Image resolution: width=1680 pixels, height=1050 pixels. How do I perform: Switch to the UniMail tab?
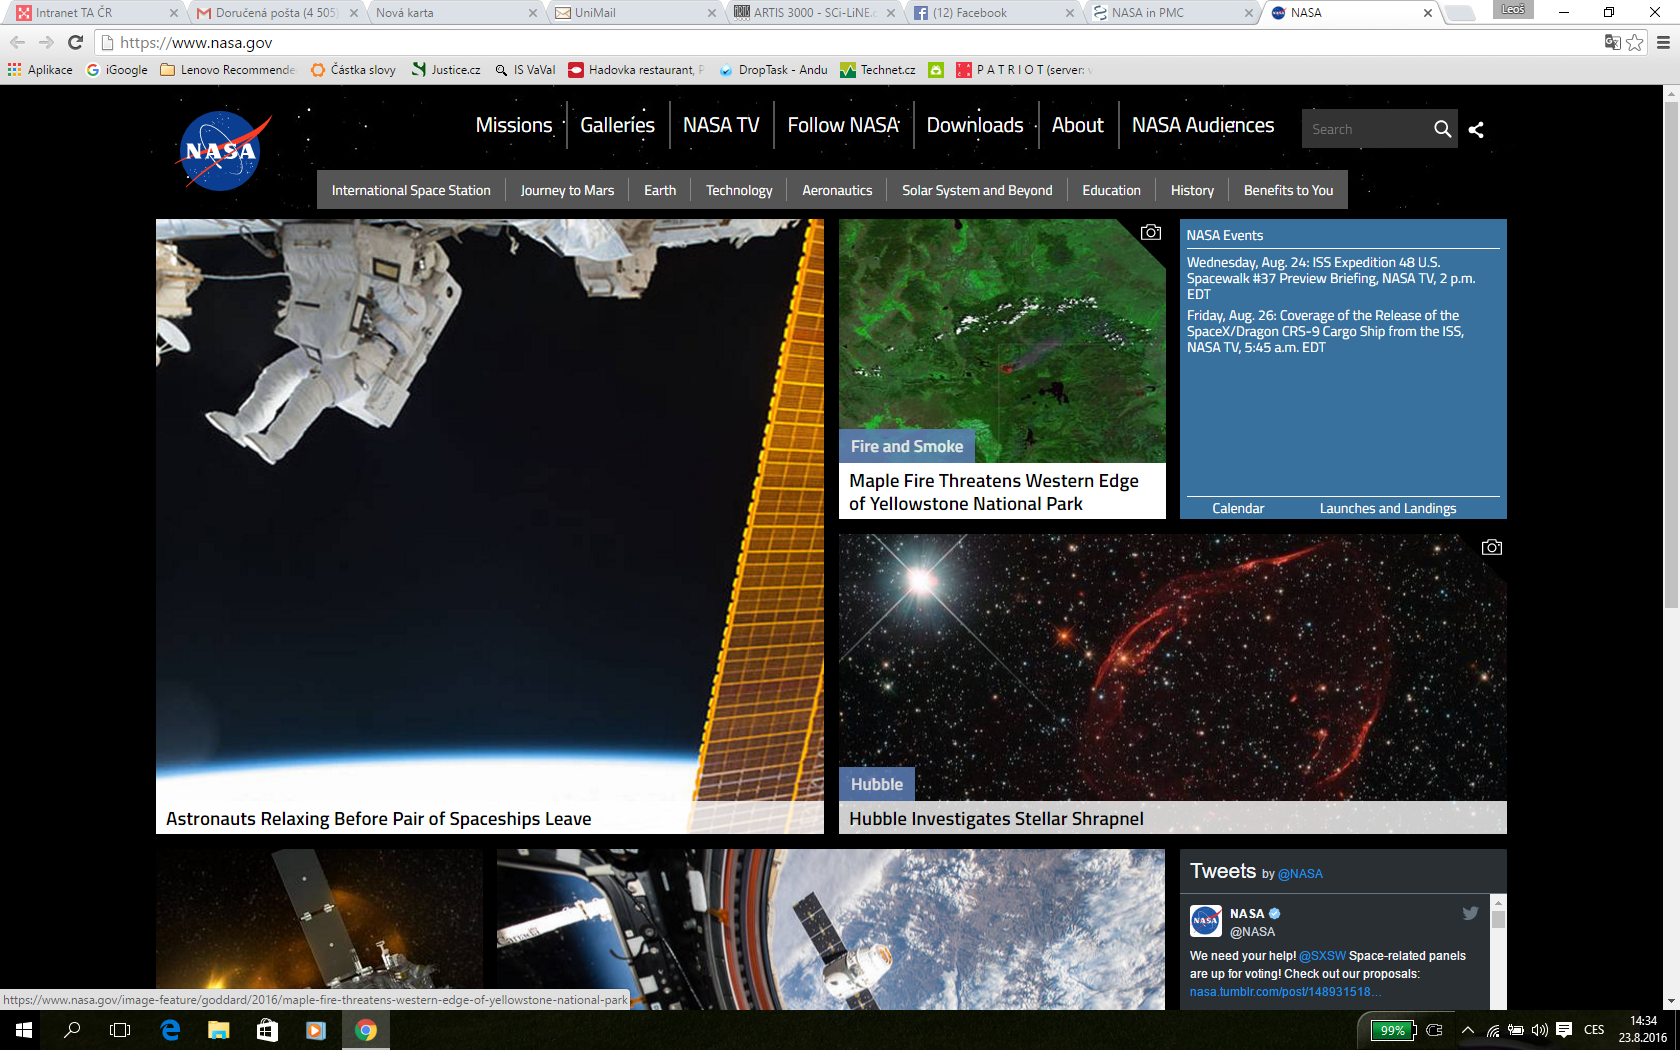pos(634,13)
